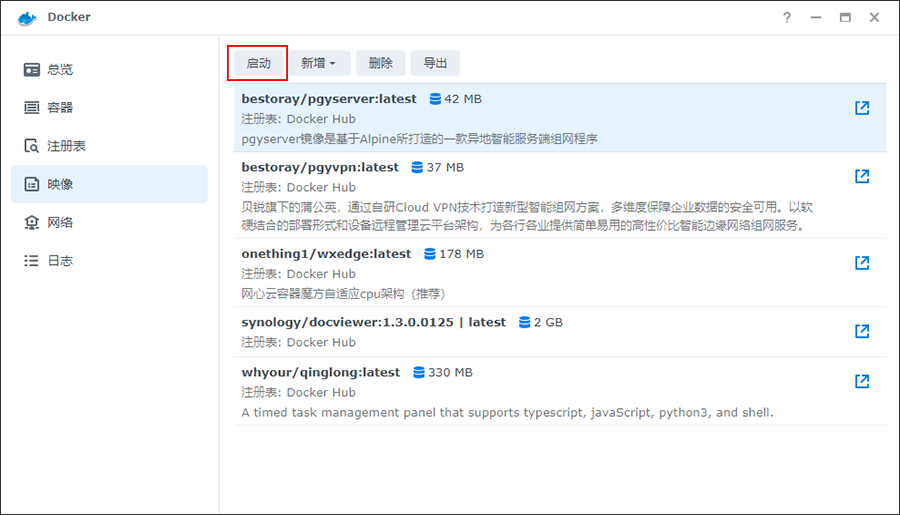Screen dimensions: 900x515
Task: Click the 导出 export button
Action: 435,63
